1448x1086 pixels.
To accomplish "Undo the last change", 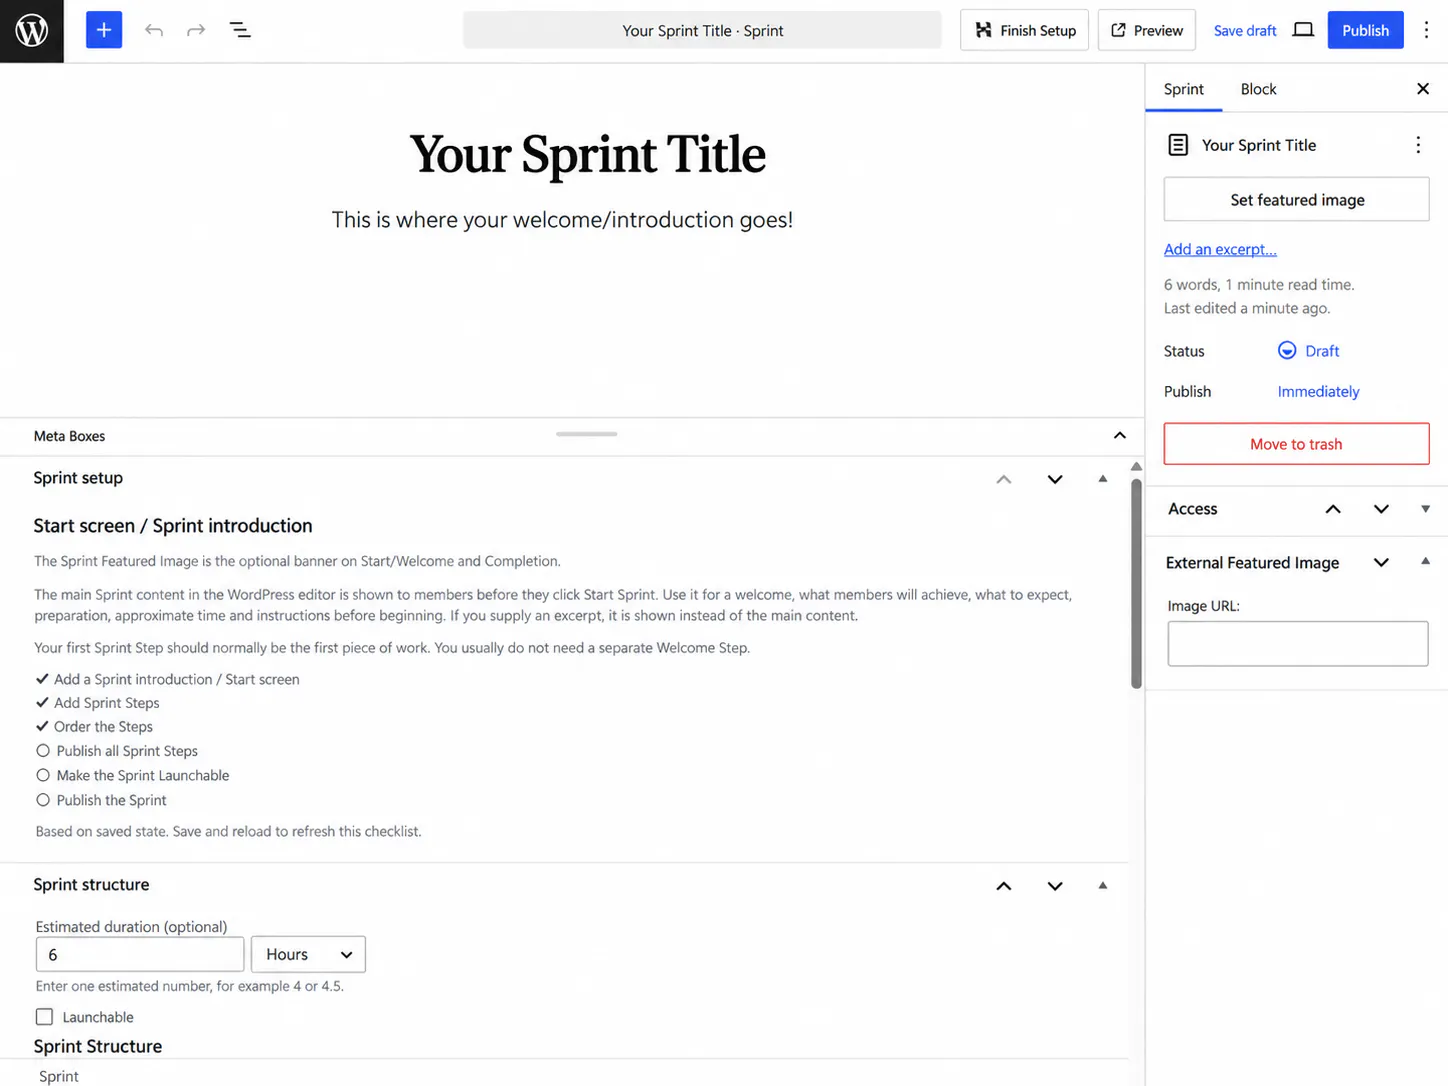I will click(154, 30).
